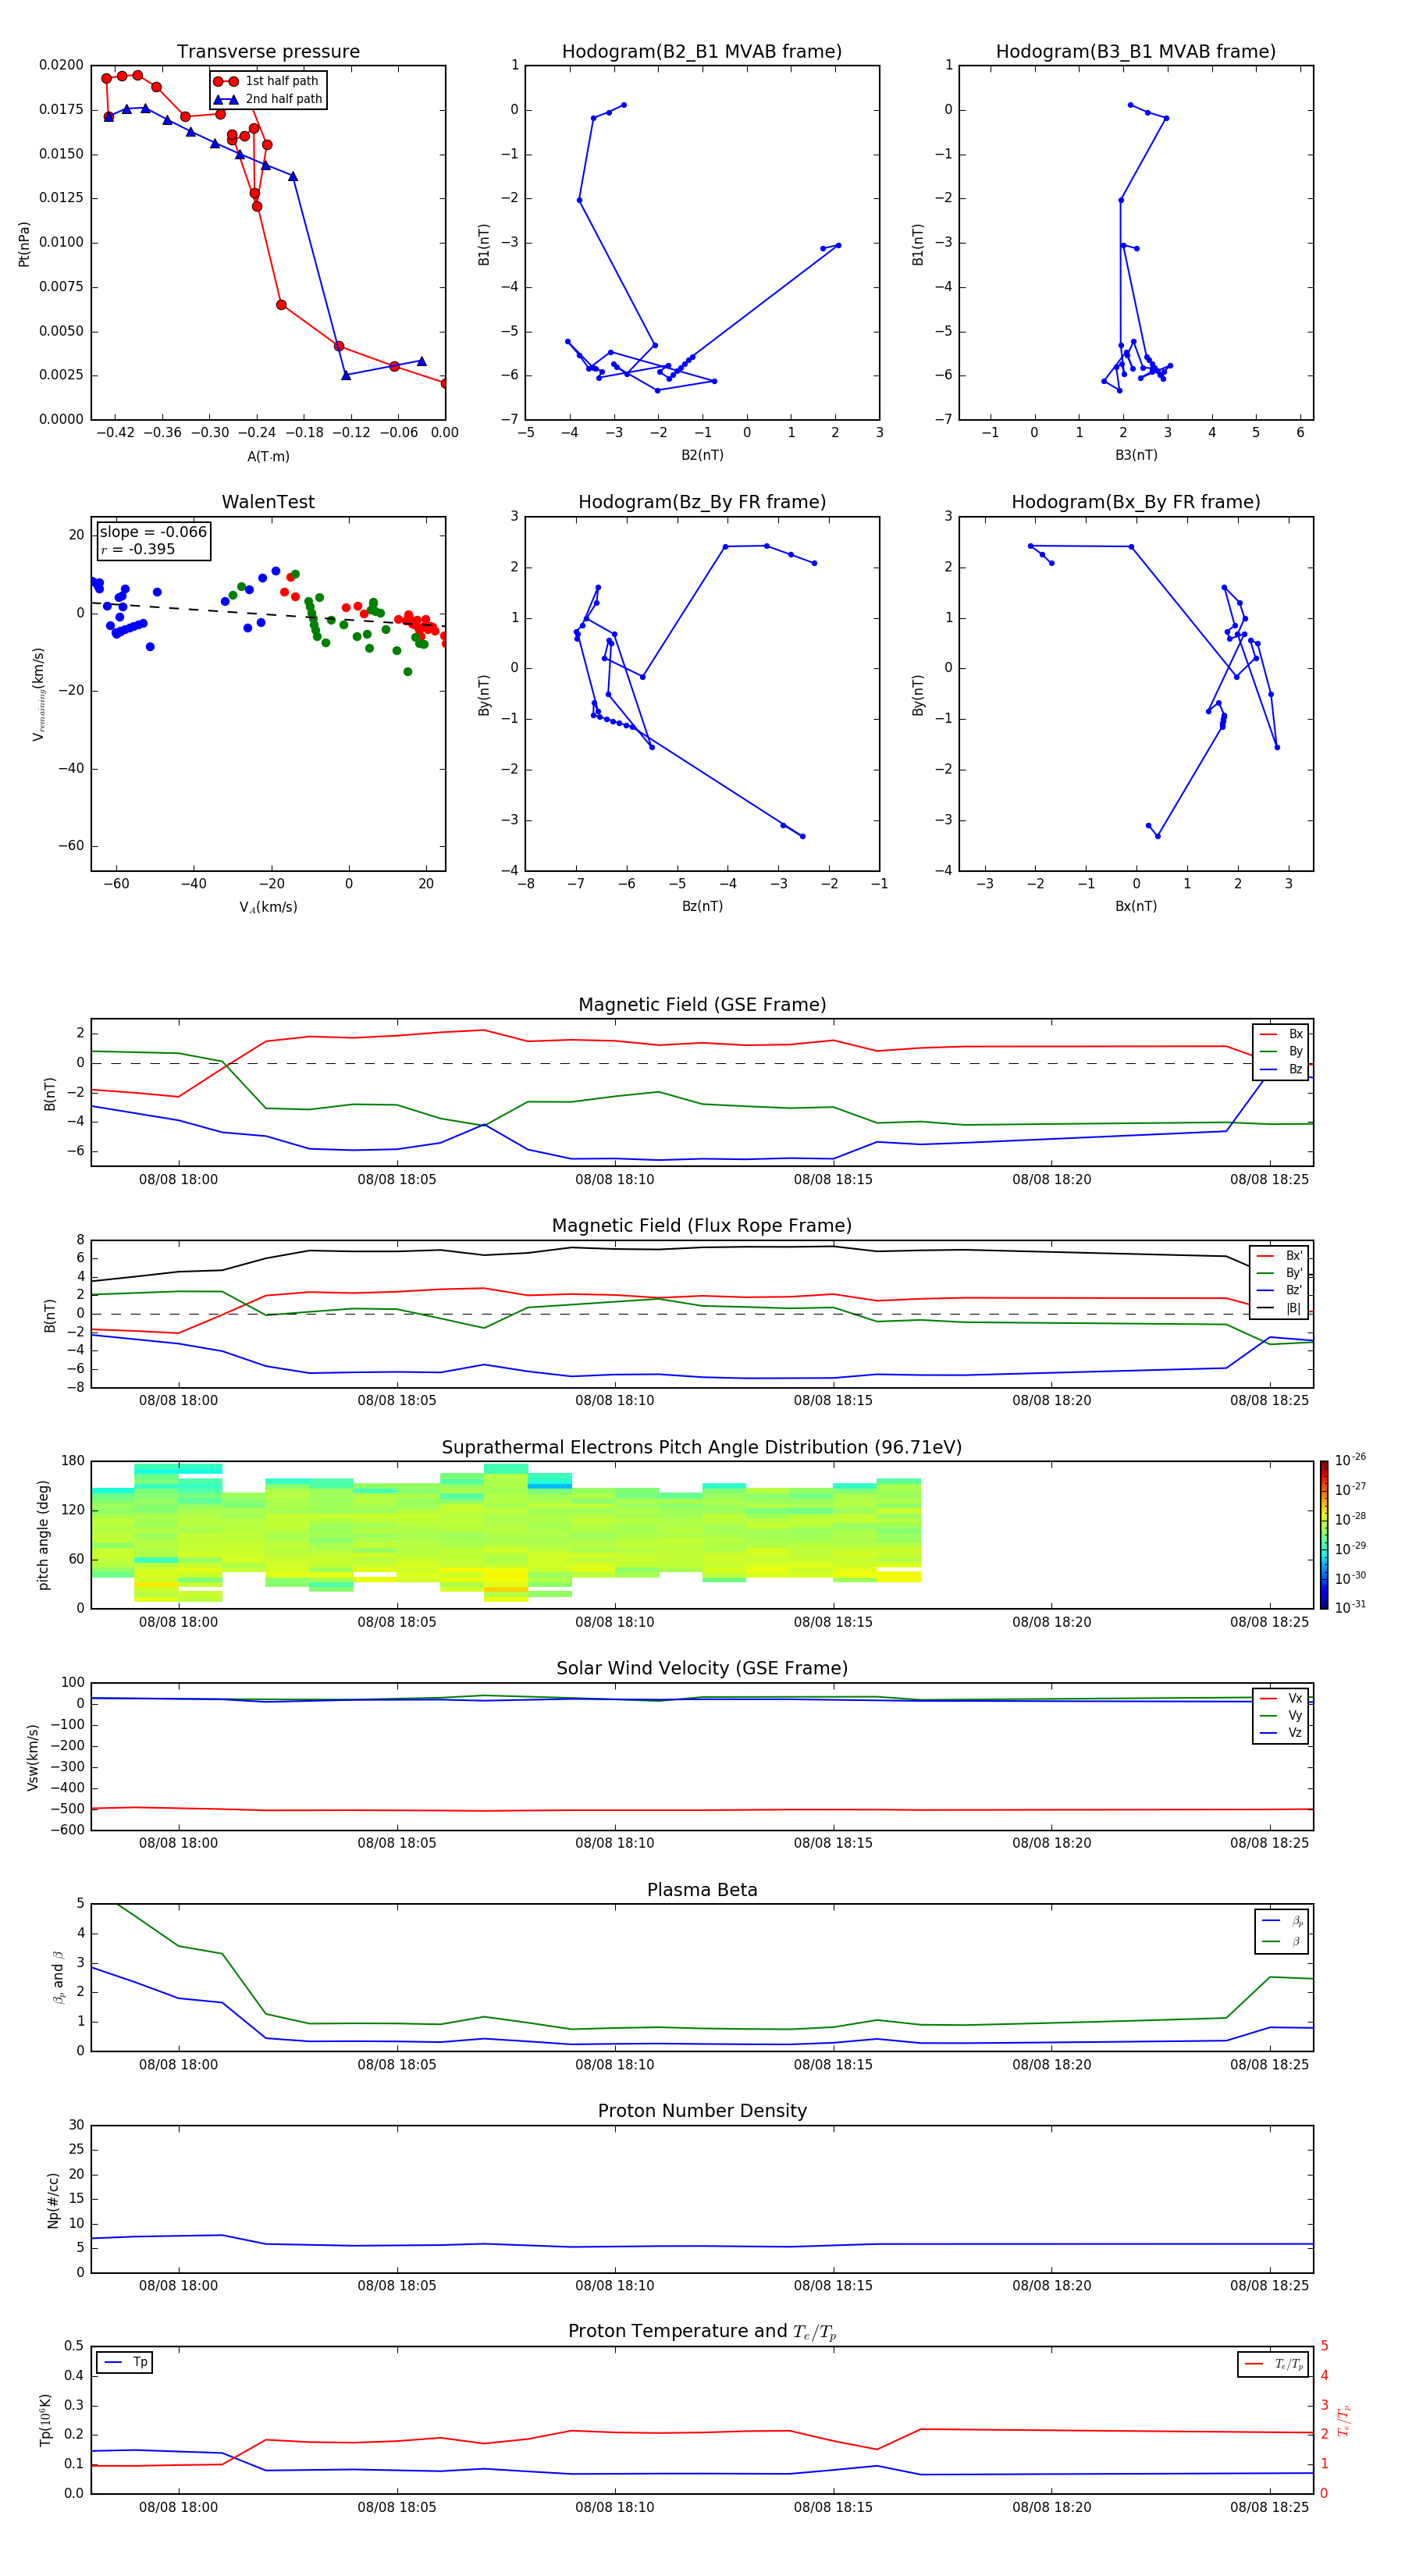Click the "Transverse pressure" plot title

268,52
